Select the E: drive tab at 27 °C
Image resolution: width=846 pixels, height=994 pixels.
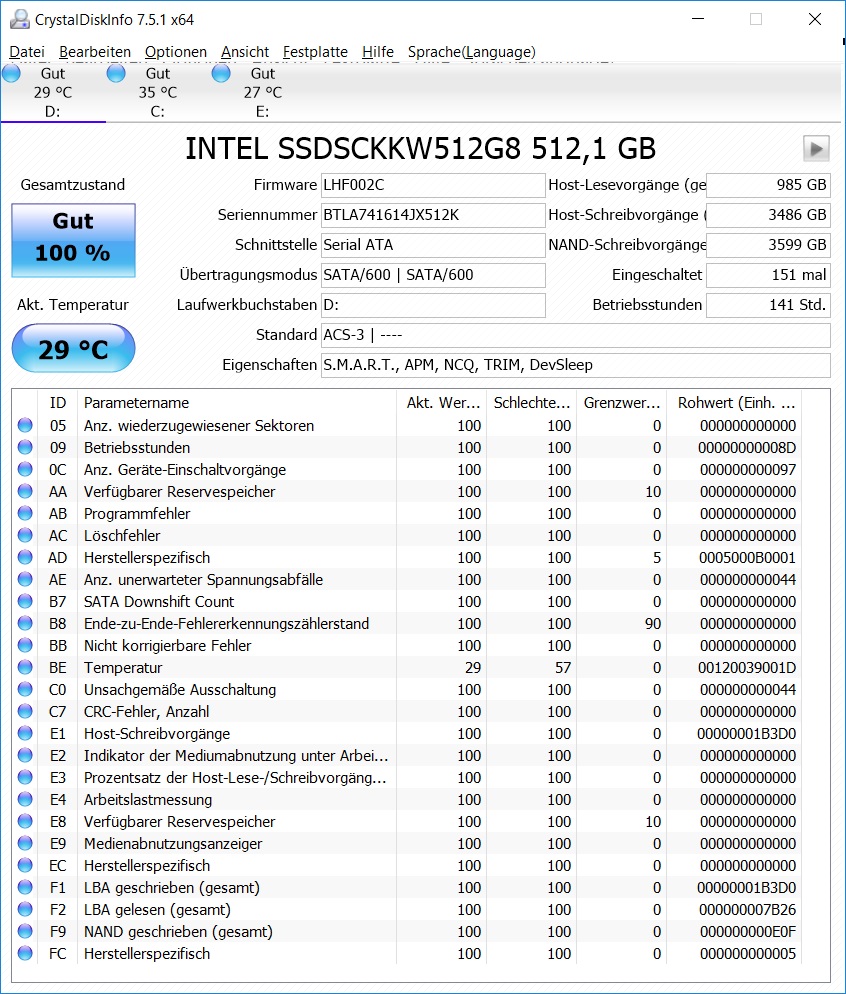point(262,93)
